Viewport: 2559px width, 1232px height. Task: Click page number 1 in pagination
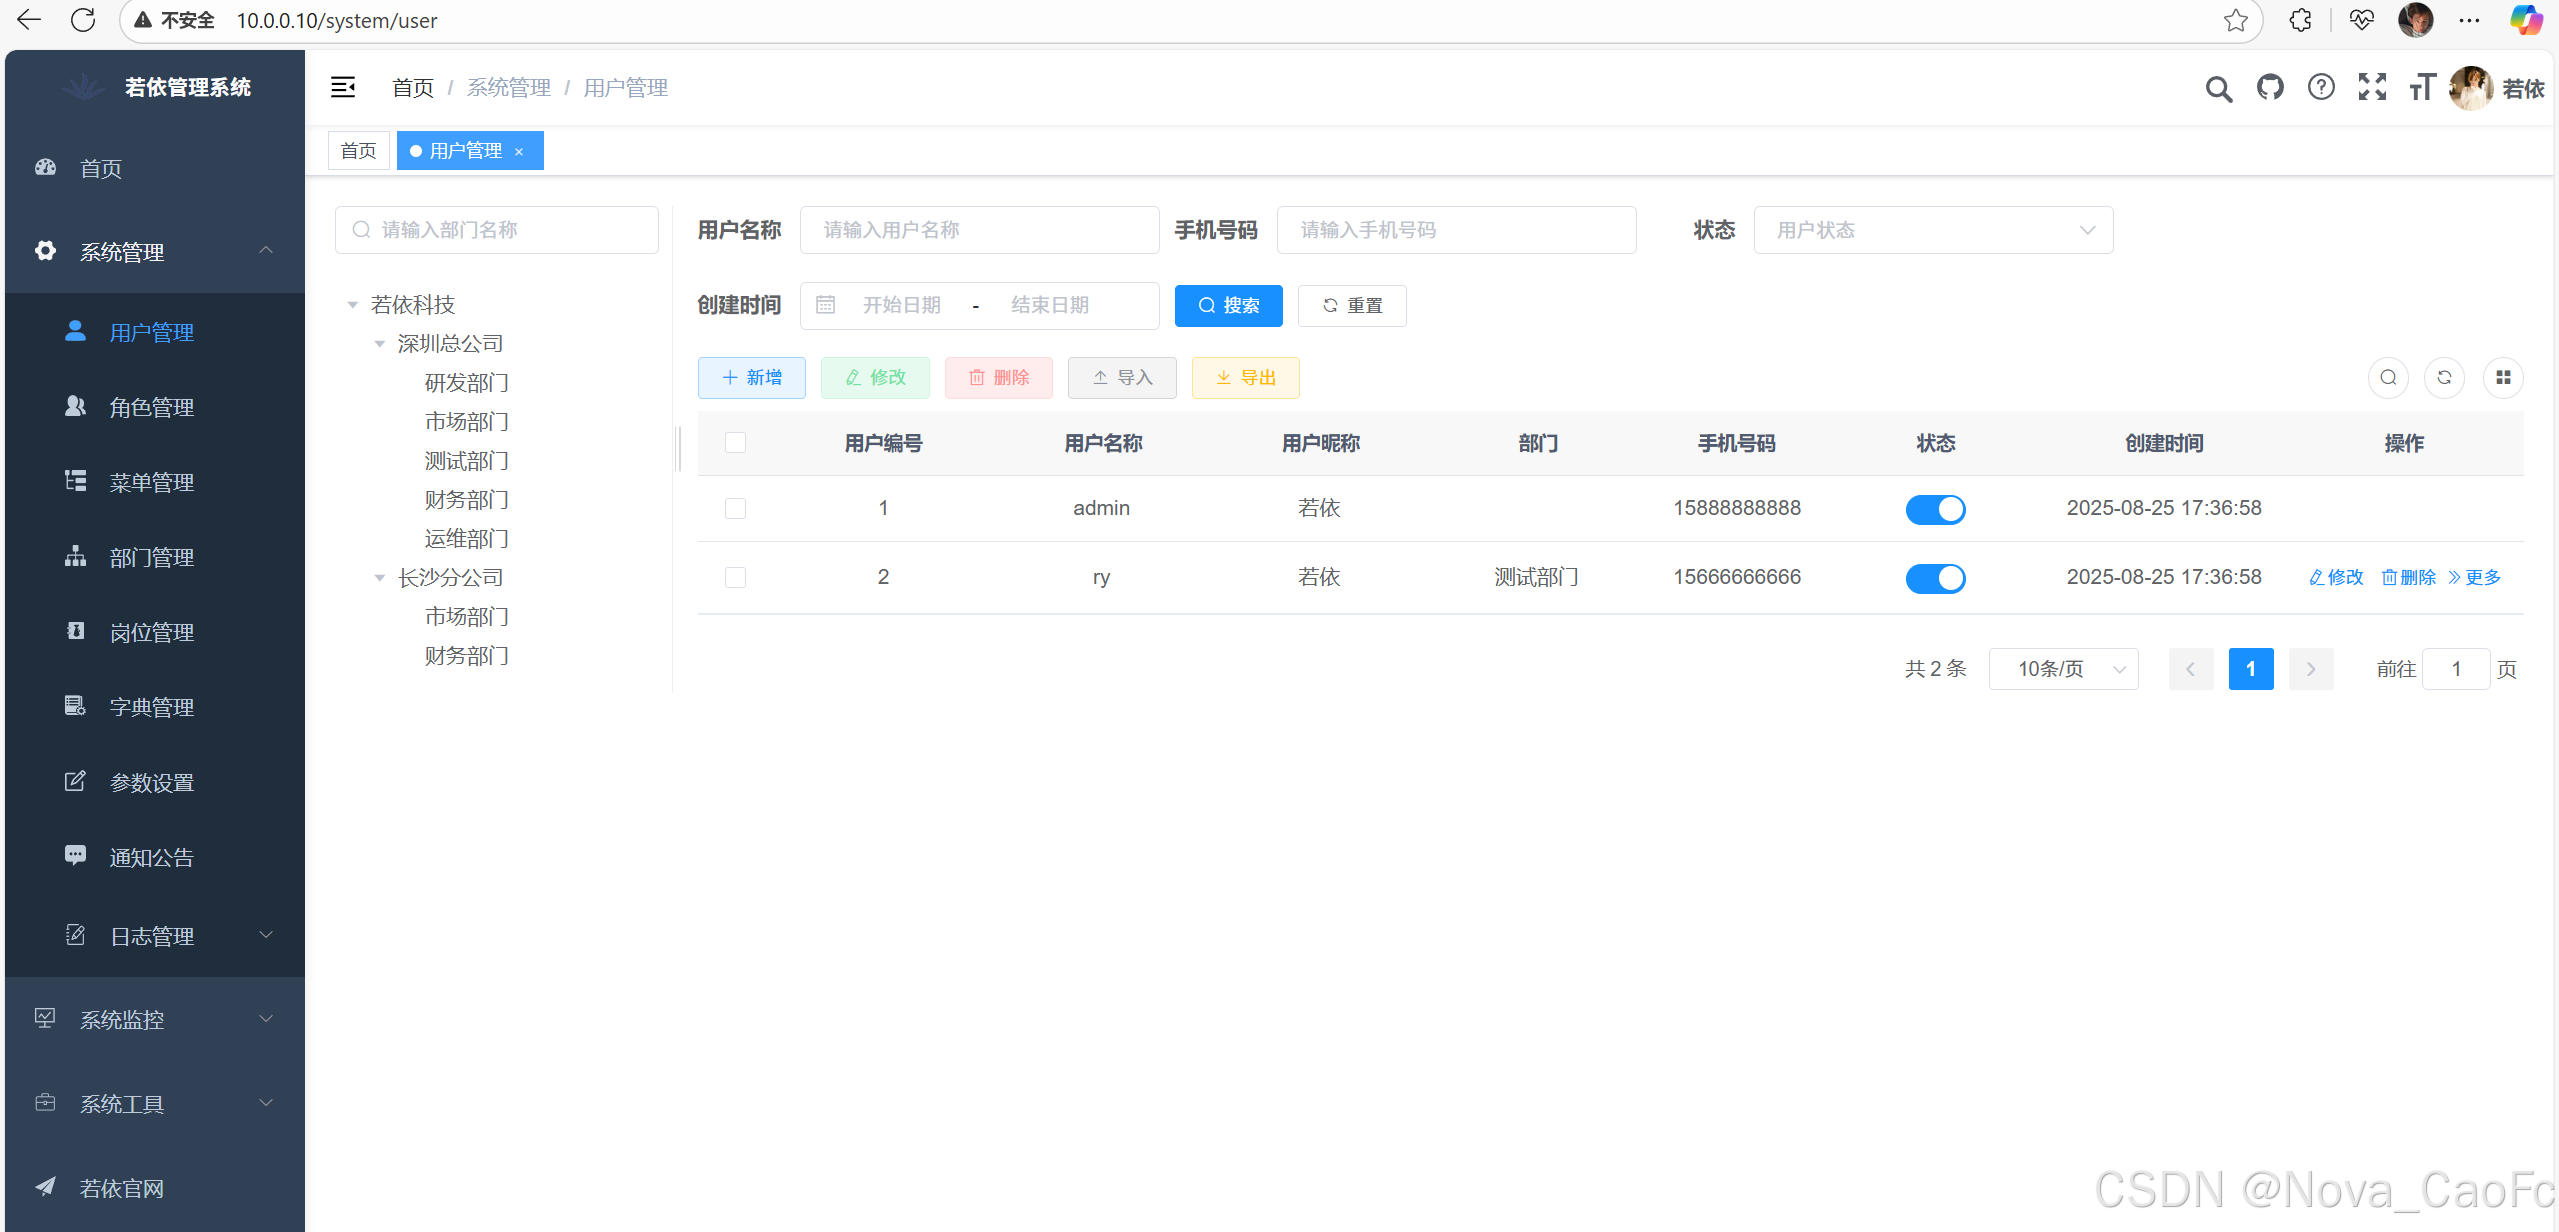pos(2251,669)
